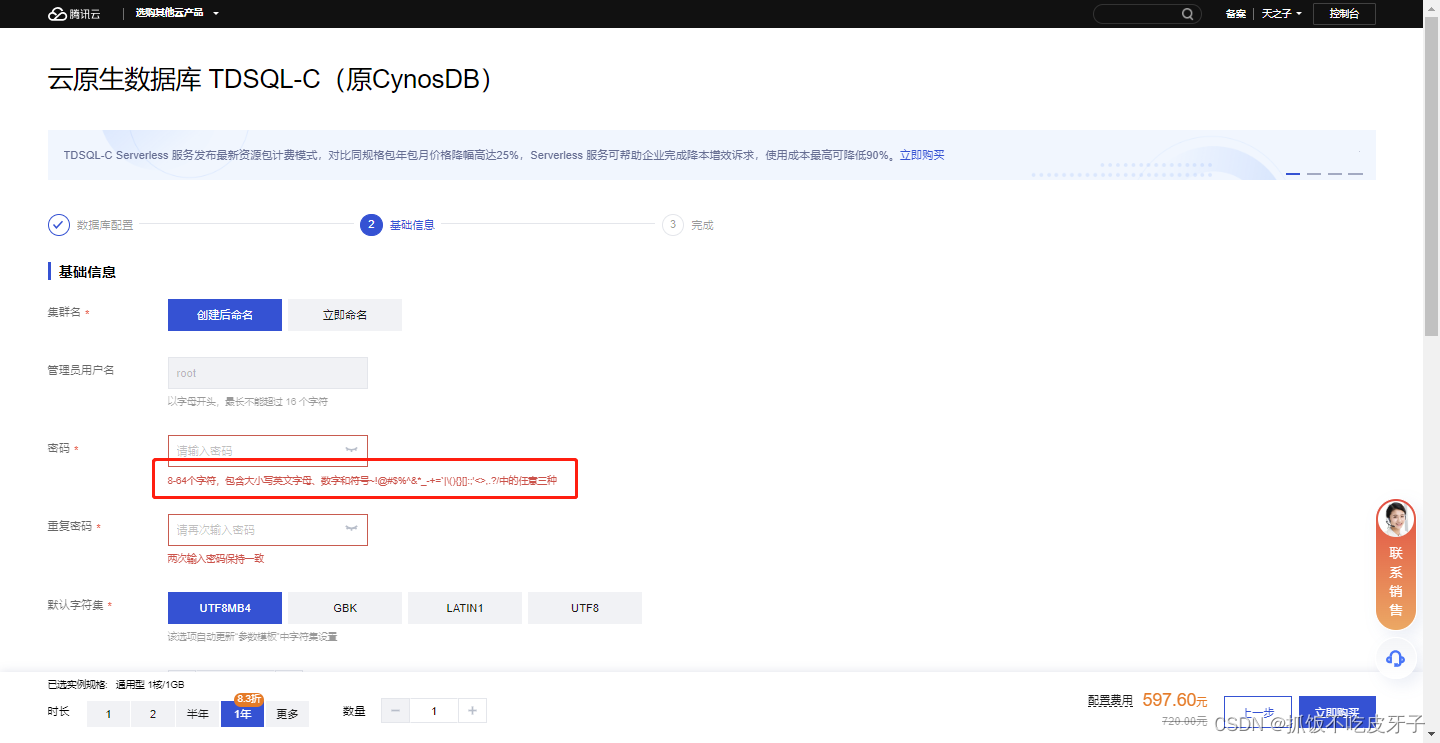
Task: Focus the top search box
Action: pos(1146,14)
